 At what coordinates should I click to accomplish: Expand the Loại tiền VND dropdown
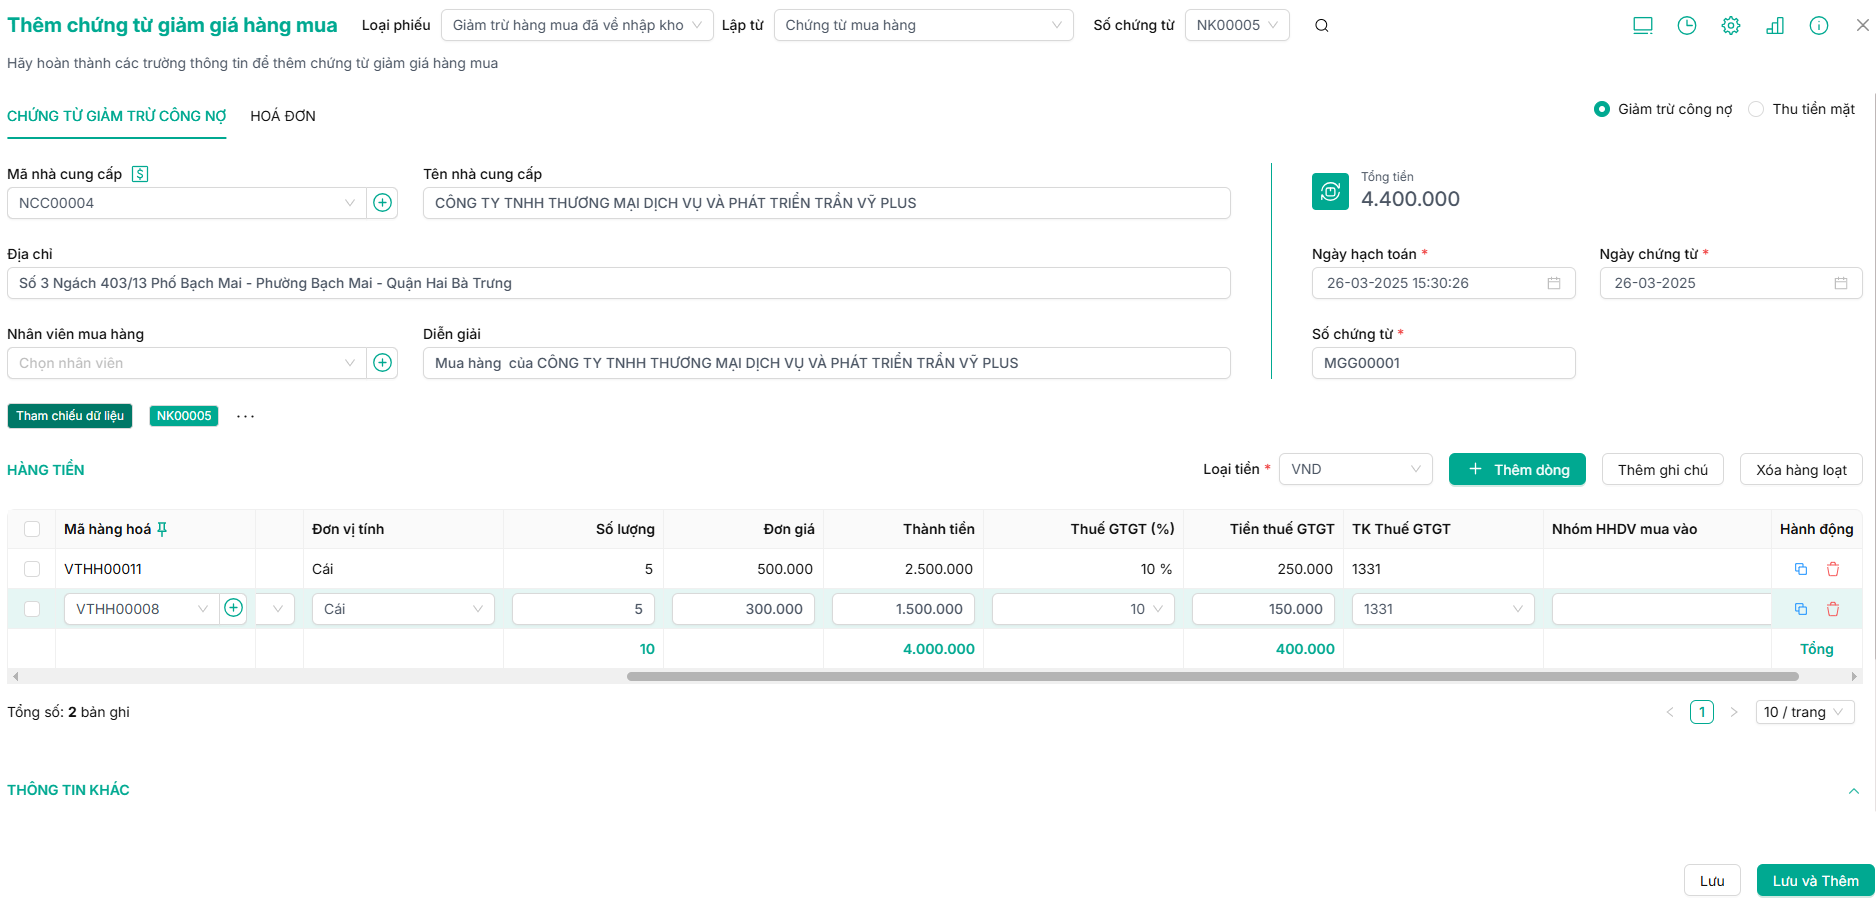pos(1355,469)
